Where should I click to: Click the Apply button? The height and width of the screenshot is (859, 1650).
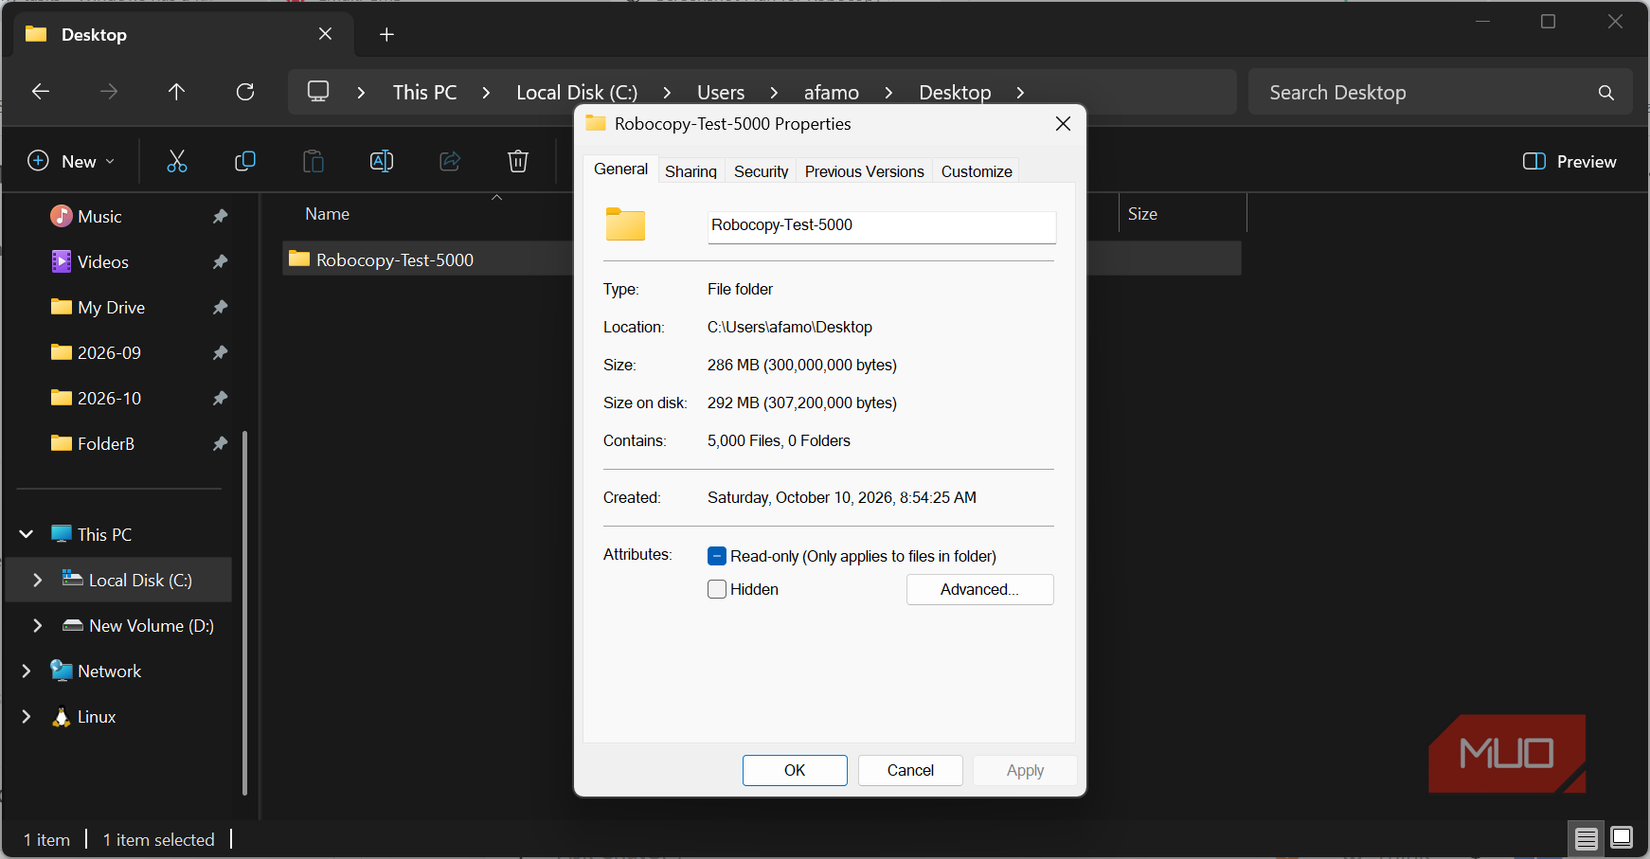tap(1025, 770)
